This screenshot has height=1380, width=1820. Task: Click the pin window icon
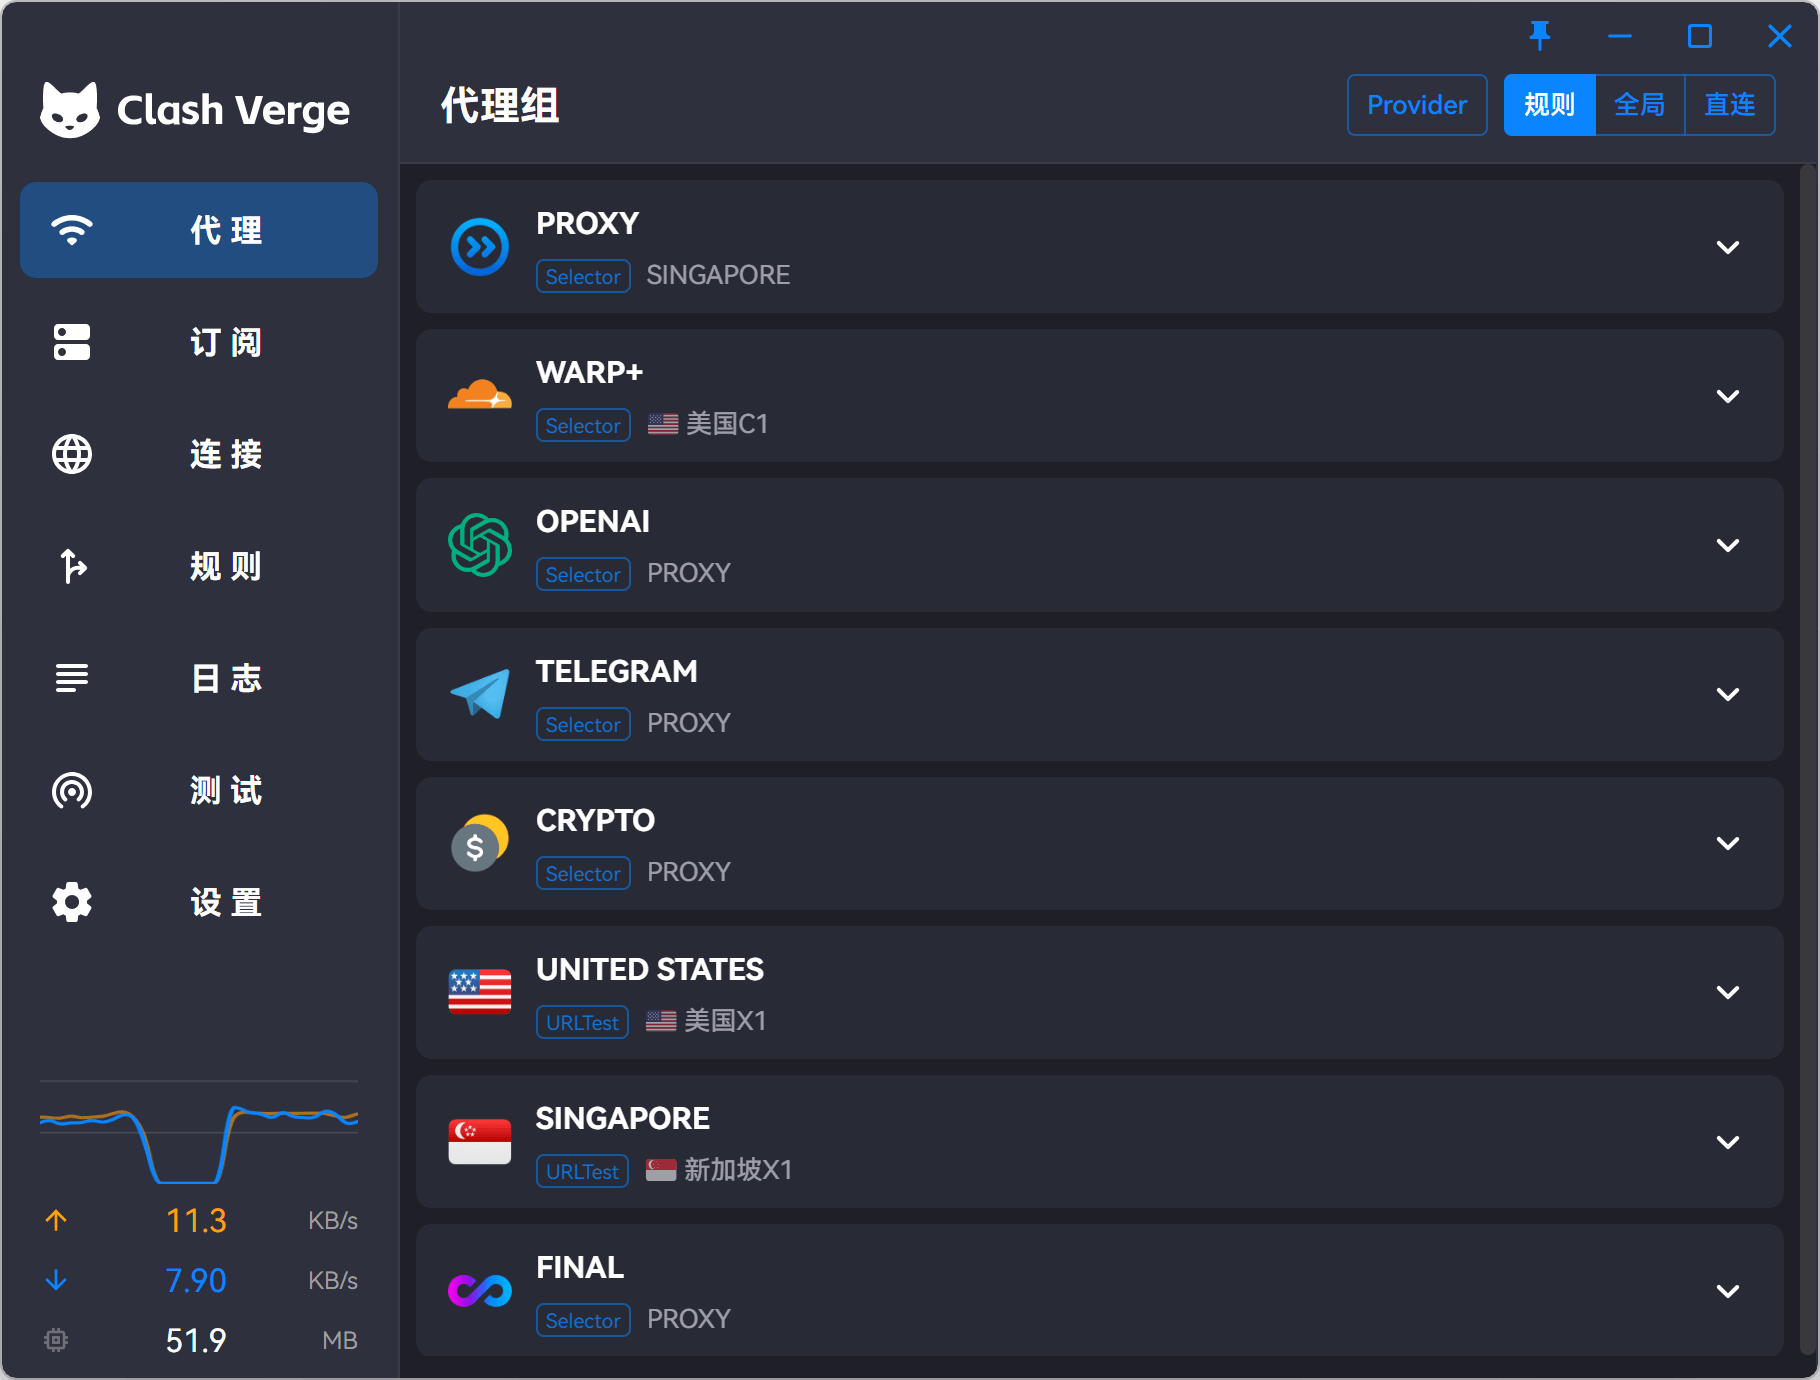pyautogui.click(x=1540, y=36)
